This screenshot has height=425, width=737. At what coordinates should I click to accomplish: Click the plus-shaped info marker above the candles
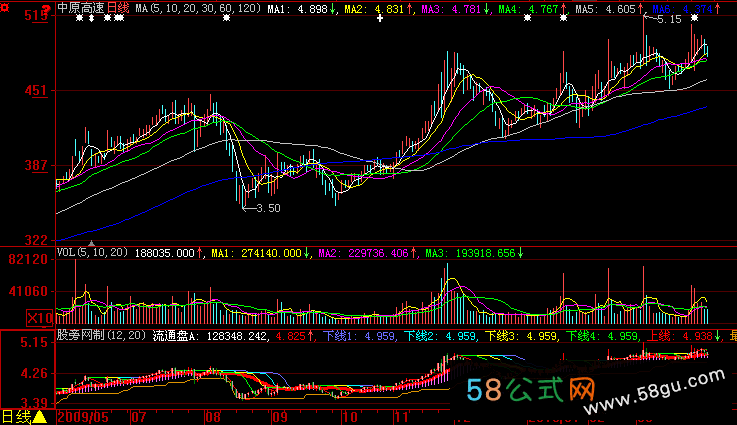[x=380, y=18]
